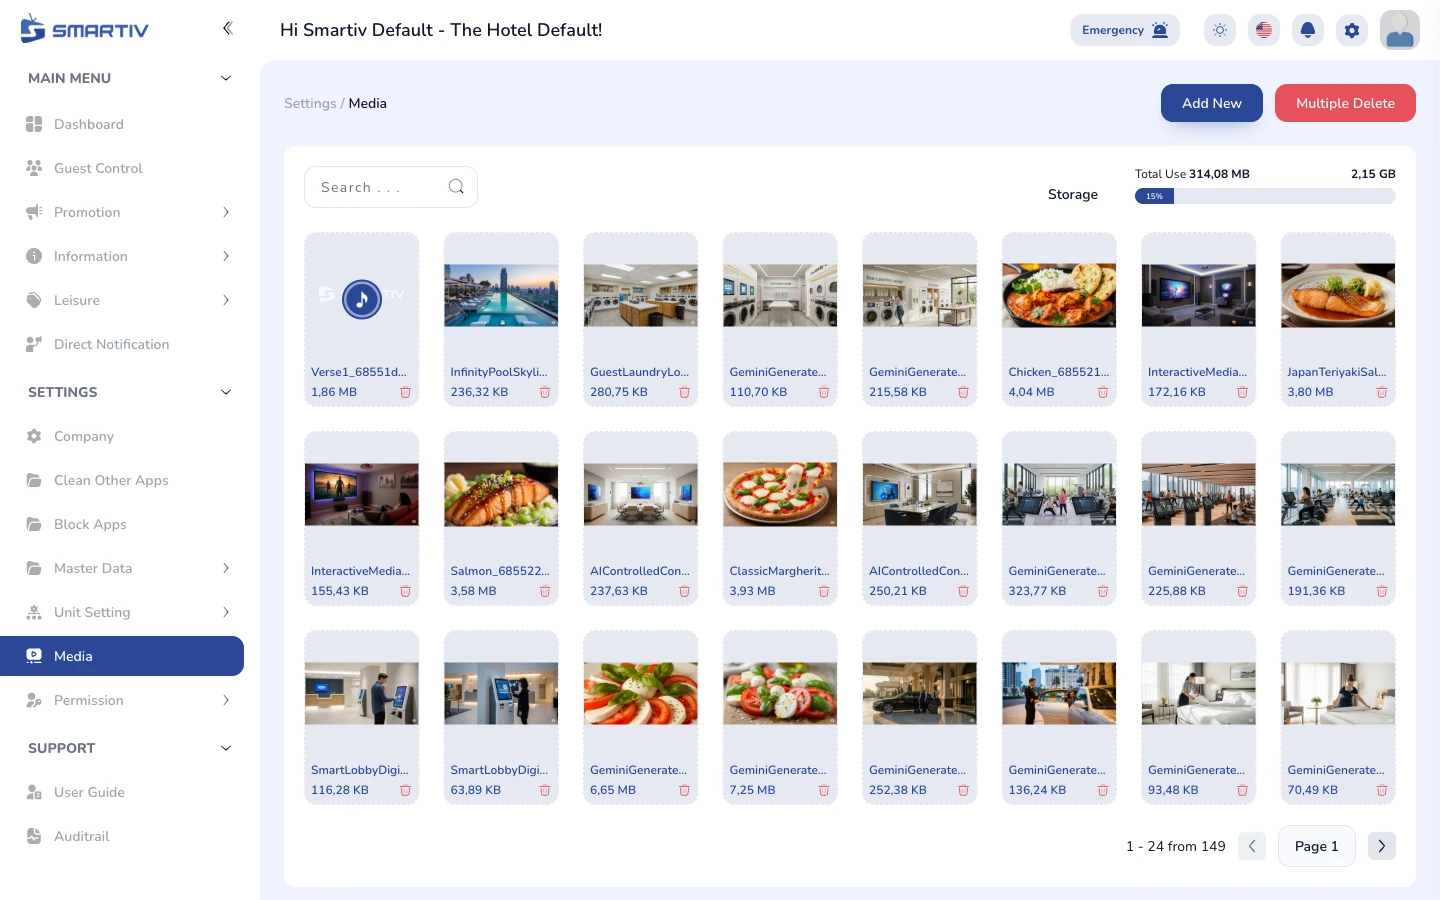1440x900 pixels.
Task: Delete the 63,89 KB SmartLobbyDigi media with its trash icon
Action: click(545, 790)
